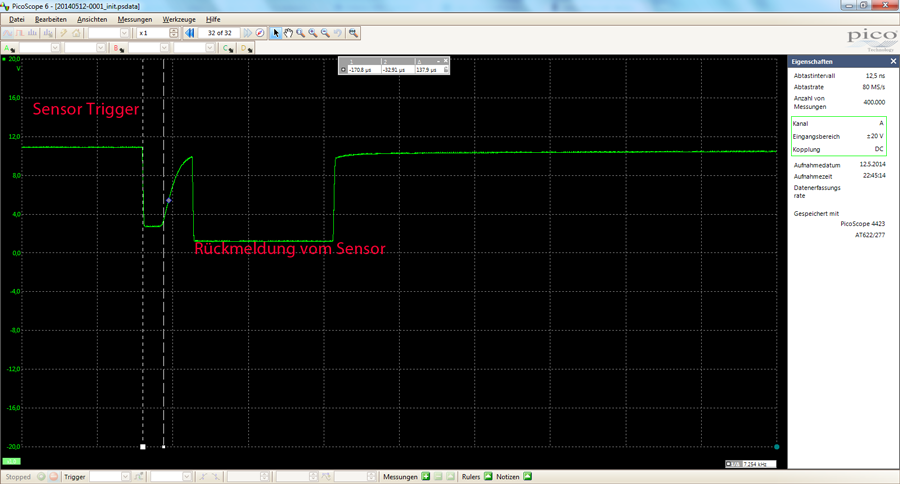The height and width of the screenshot is (484, 900).
Task: Open Channel B coupling dropdown
Action: [210, 48]
